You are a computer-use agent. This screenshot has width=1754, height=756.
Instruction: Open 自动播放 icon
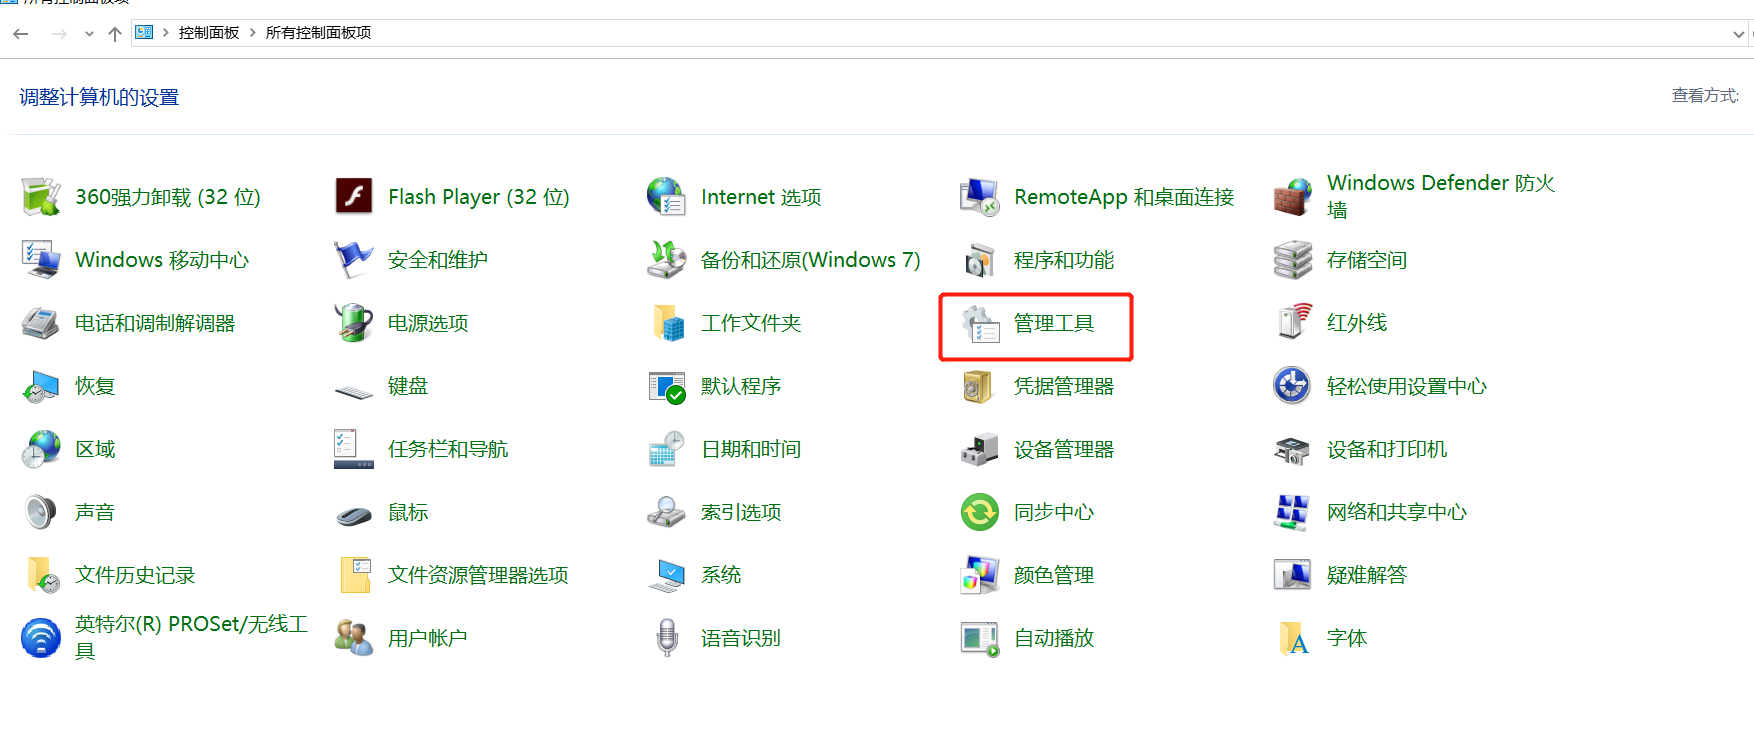(x=980, y=638)
